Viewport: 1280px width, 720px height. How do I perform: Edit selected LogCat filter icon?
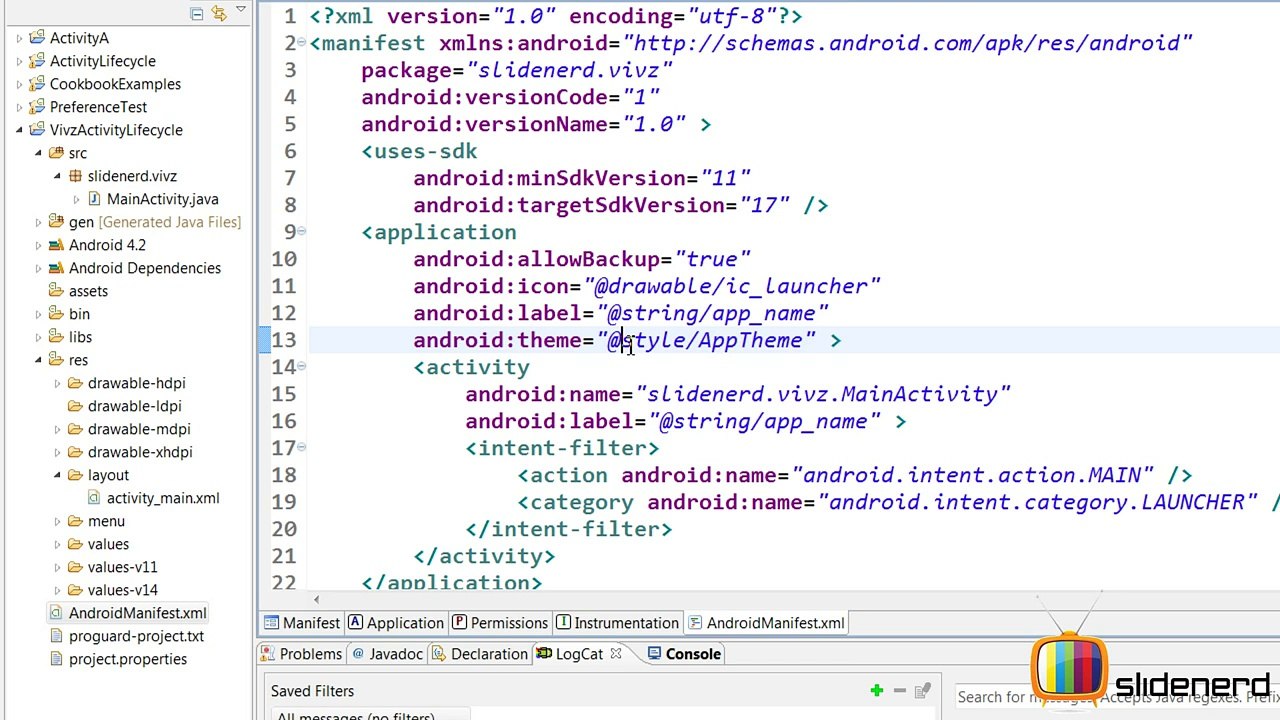(923, 690)
